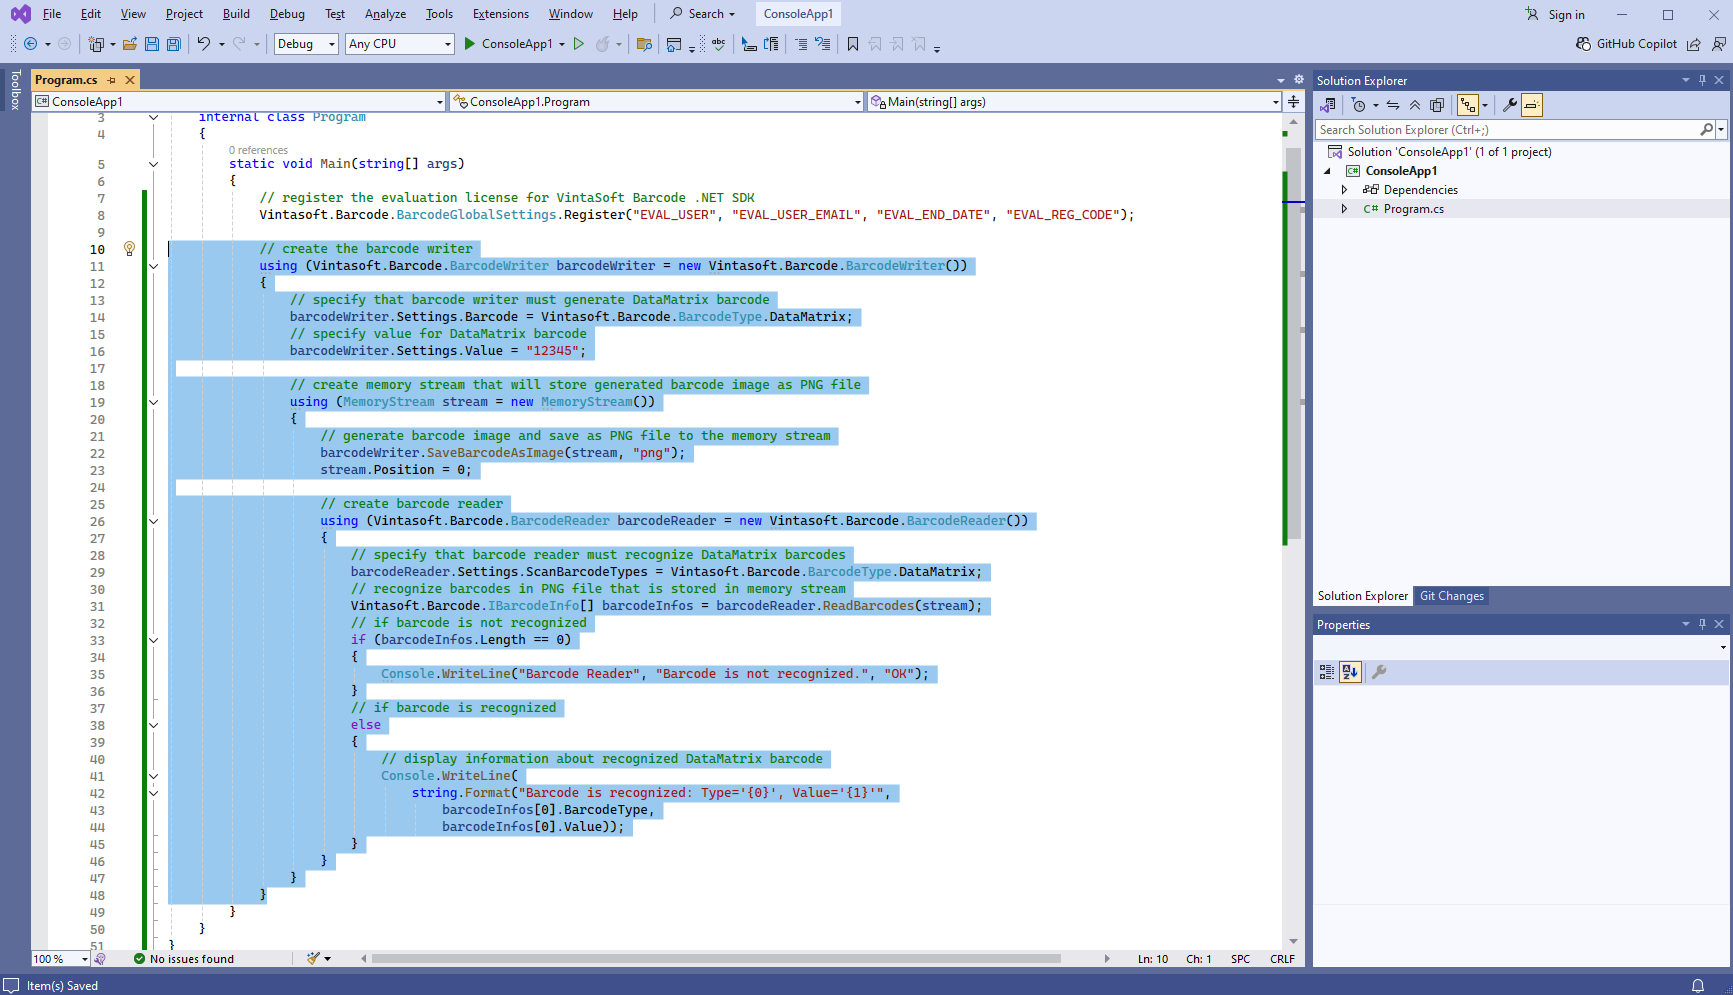Click the Save All toolbar icon
Image resolution: width=1733 pixels, height=995 pixels.
[174, 44]
